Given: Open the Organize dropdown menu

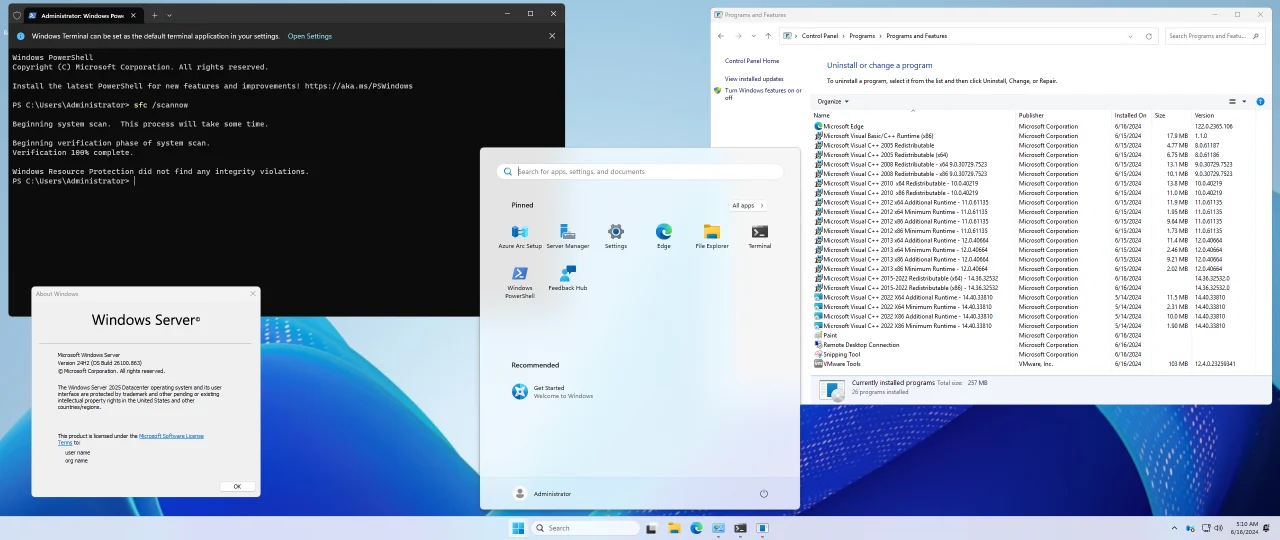Looking at the screenshot, I should pos(832,101).
